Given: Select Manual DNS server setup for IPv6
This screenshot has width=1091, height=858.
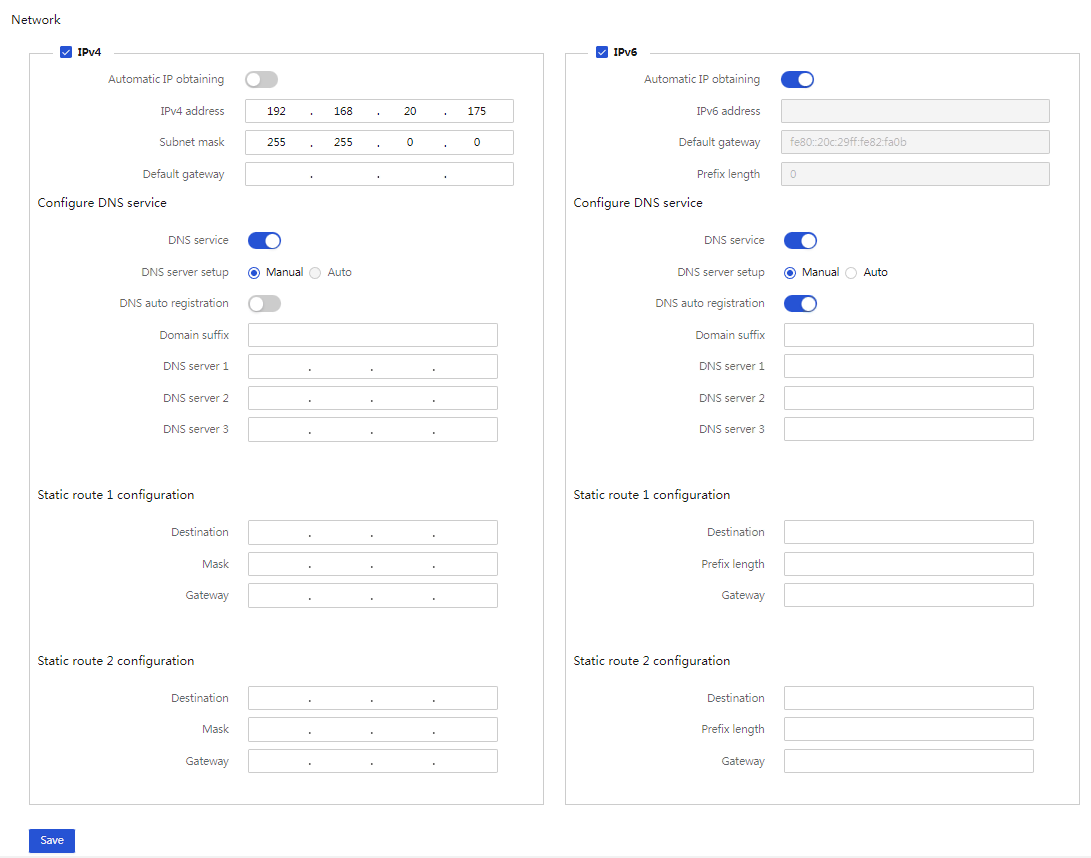Looking at the screenshot, I should pos(790,273).
